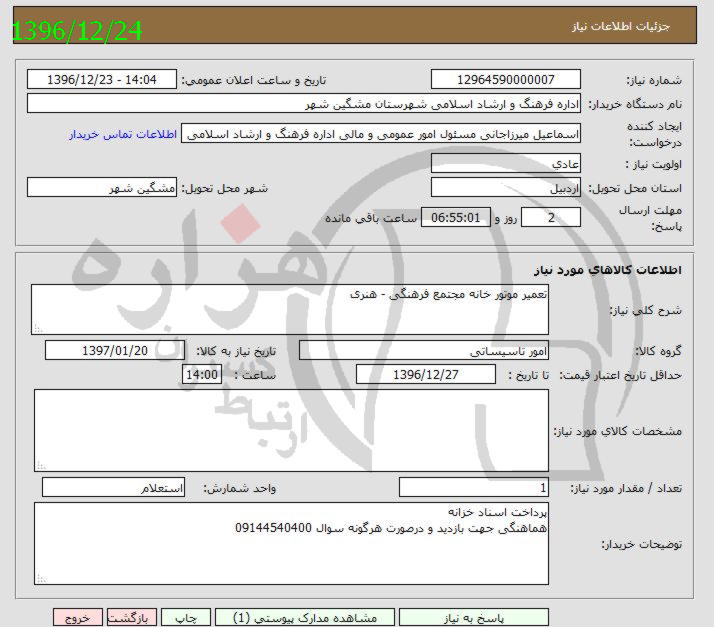
Task: Click the پاسخ به نیاز button
Action: click(x=474, y=617)
